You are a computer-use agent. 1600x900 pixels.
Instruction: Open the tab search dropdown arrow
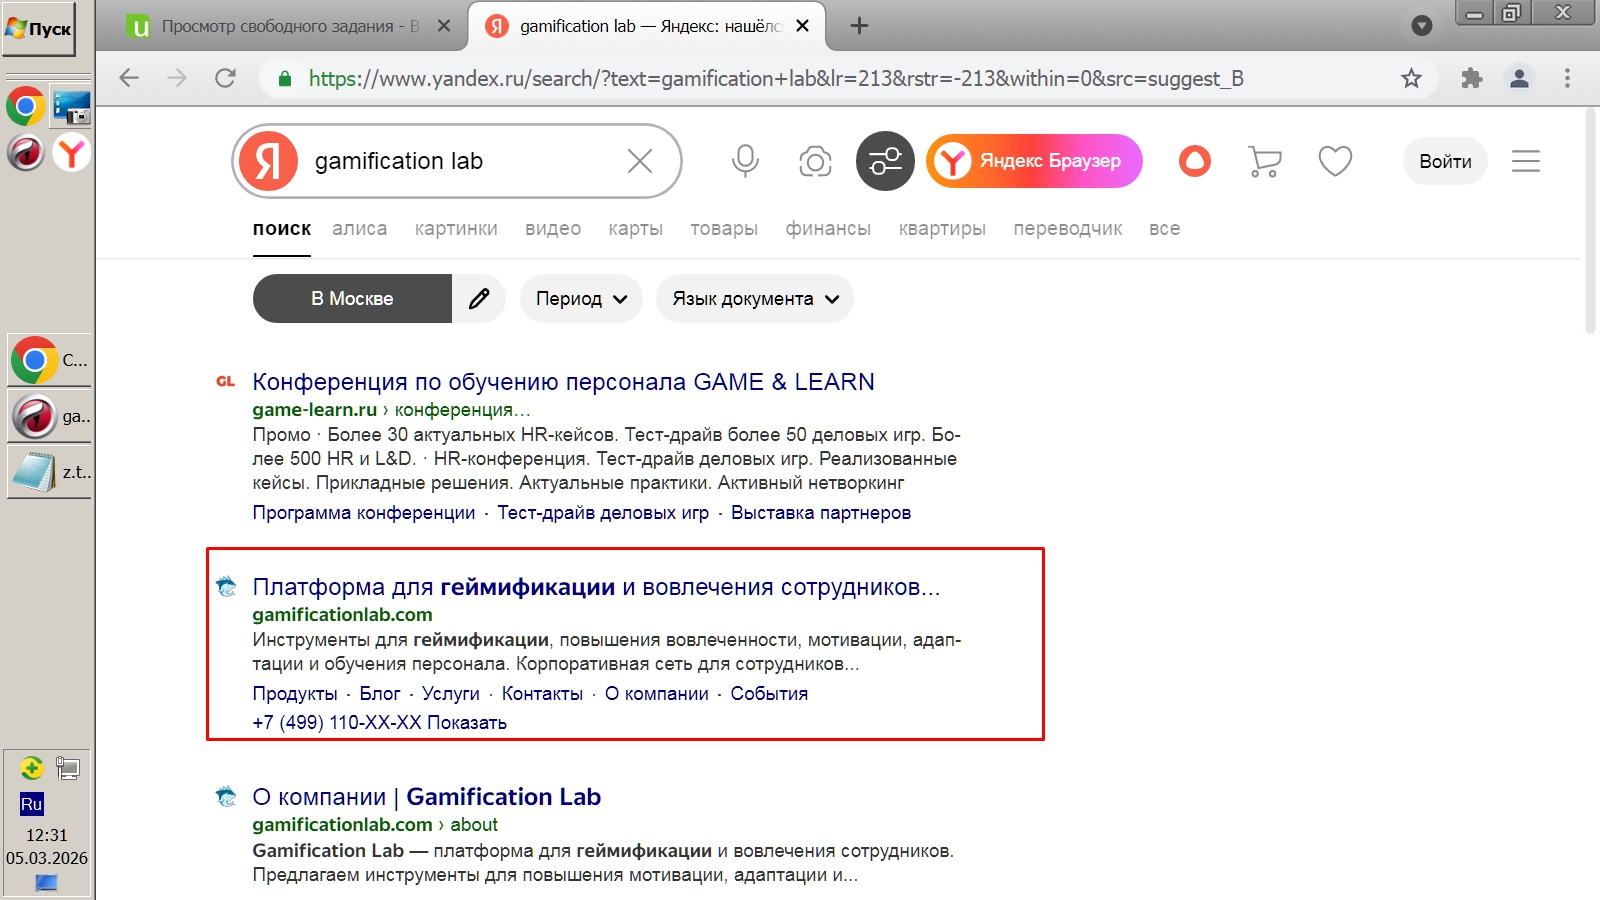point(1421,26)
